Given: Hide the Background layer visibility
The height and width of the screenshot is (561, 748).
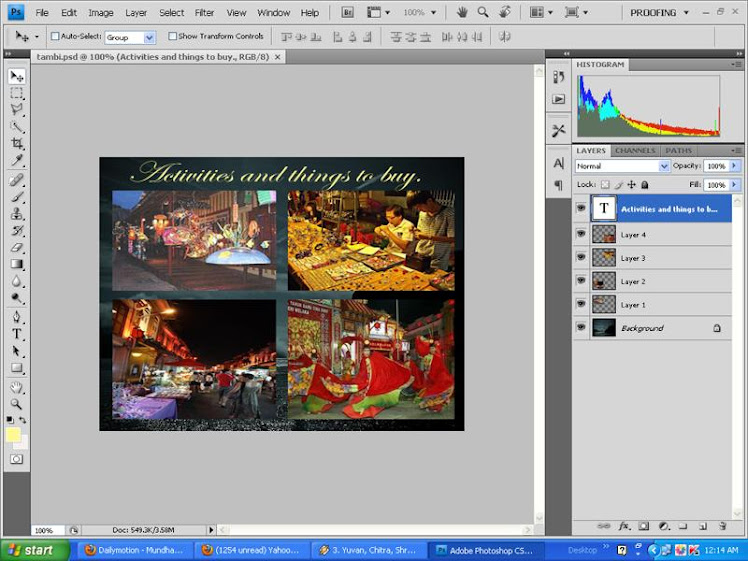Looking at the screenshot, I should (581, 327).
